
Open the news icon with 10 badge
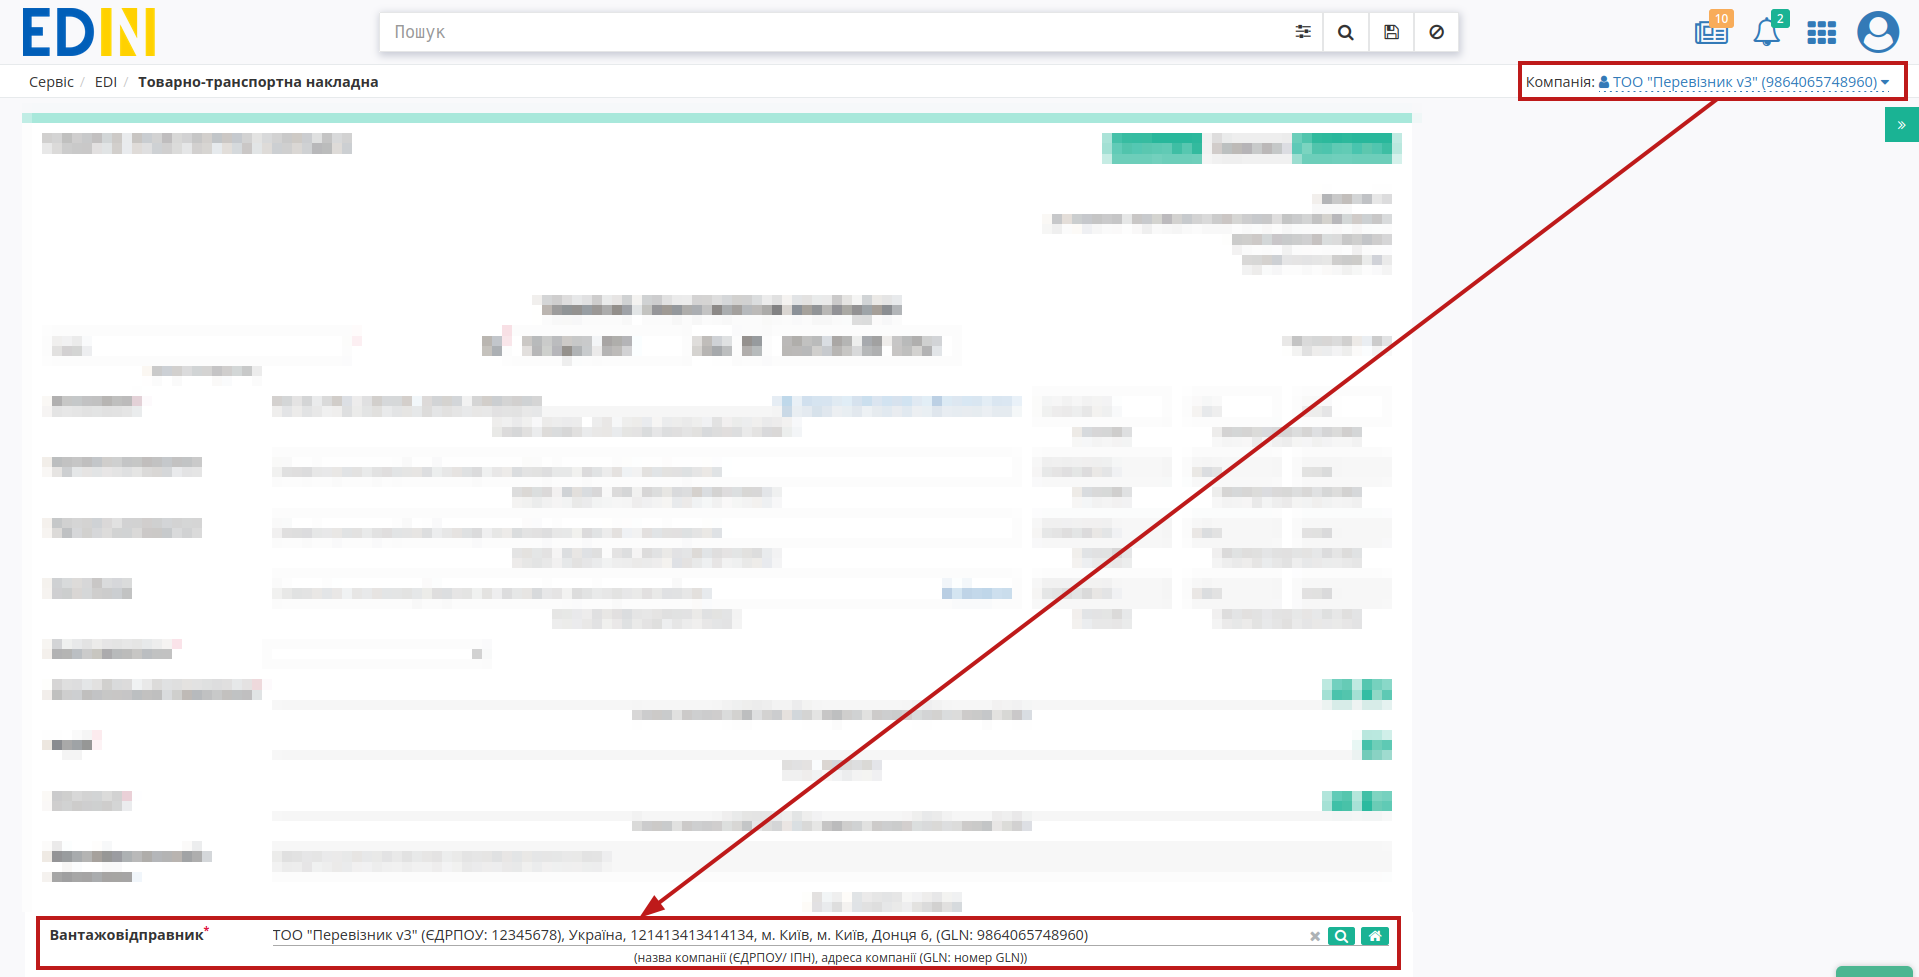tap(1712, 30)
